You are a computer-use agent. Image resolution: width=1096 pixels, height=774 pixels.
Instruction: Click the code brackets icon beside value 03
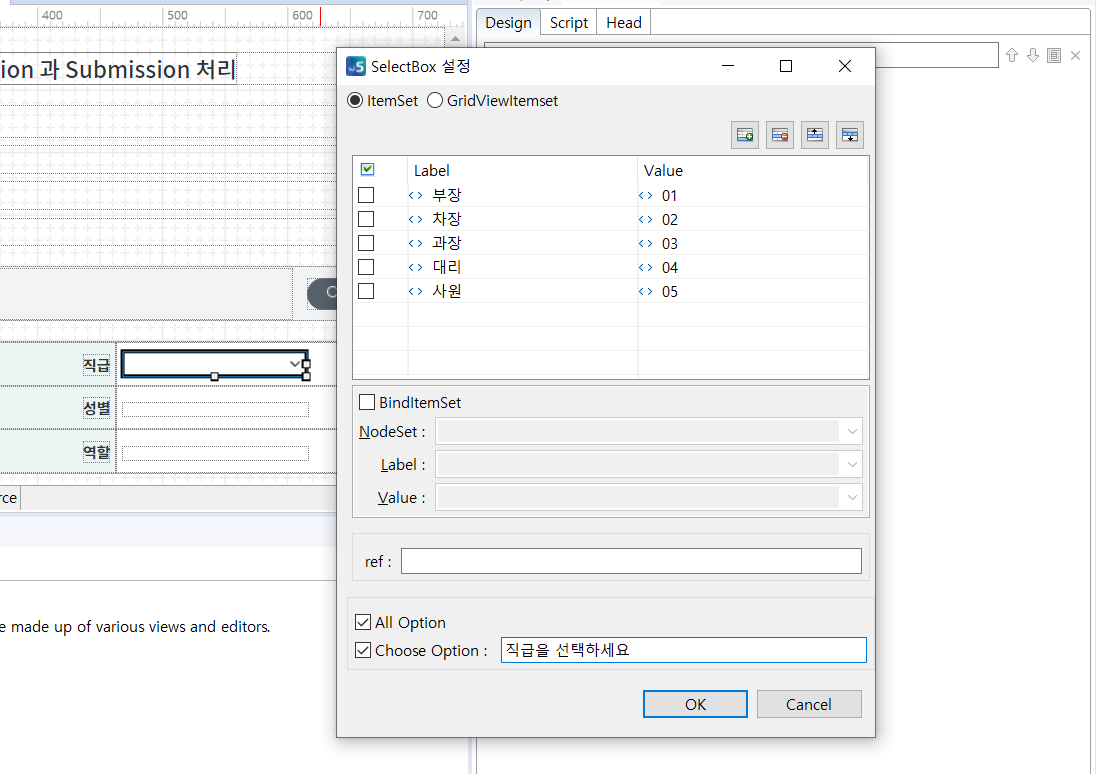(x=645, y=243)
